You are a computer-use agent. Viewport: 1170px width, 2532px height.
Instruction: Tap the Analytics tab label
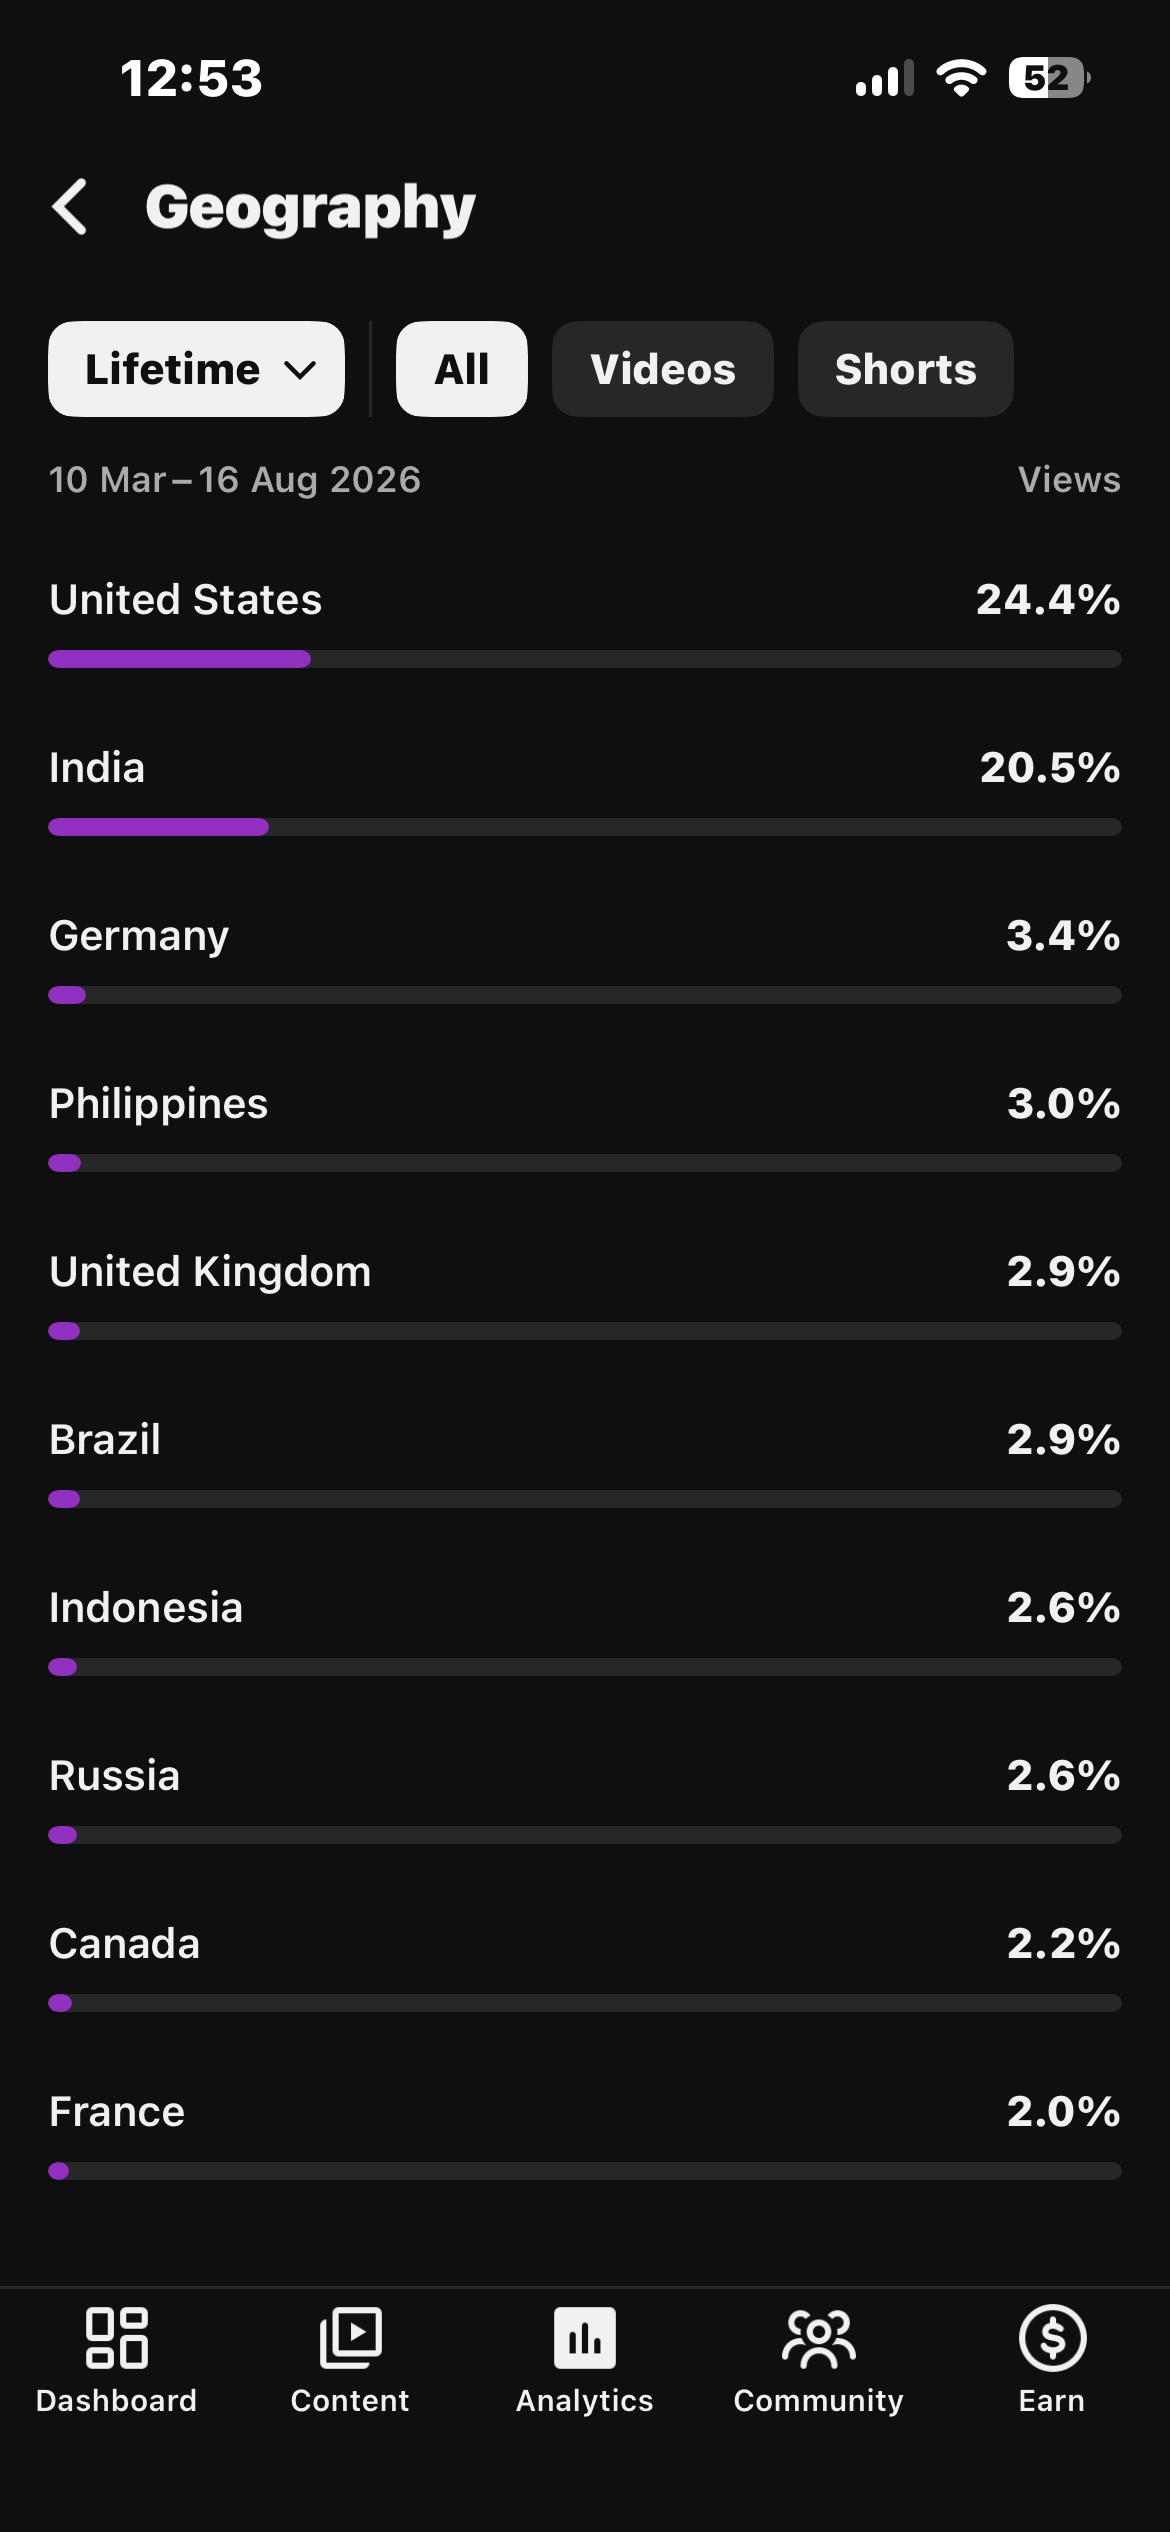point(585,2401)
